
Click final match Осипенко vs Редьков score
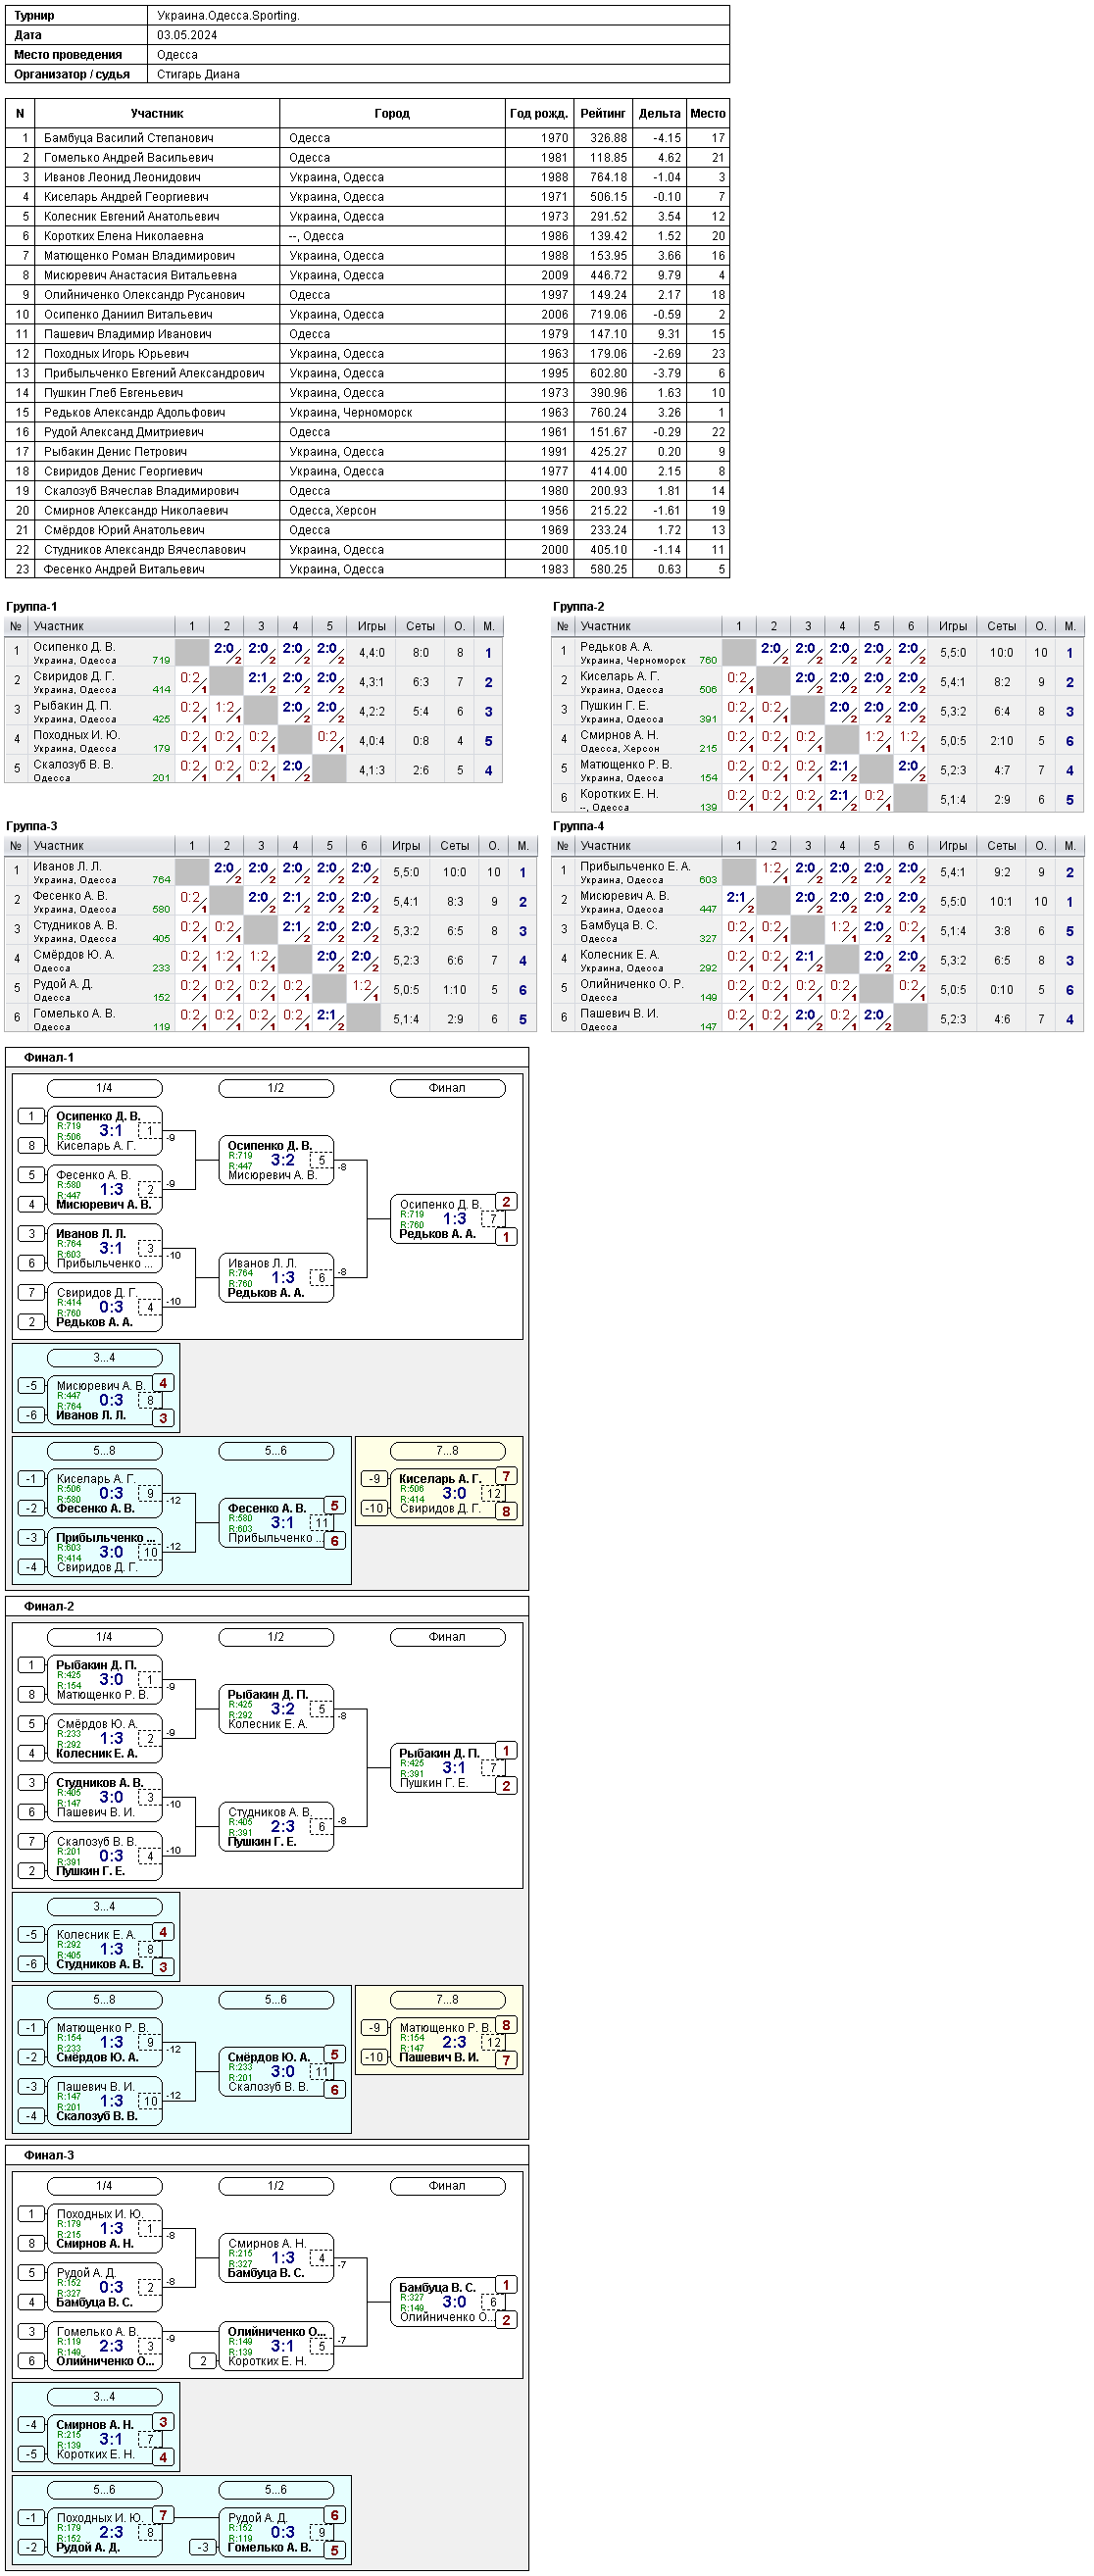coord(455,1219)
